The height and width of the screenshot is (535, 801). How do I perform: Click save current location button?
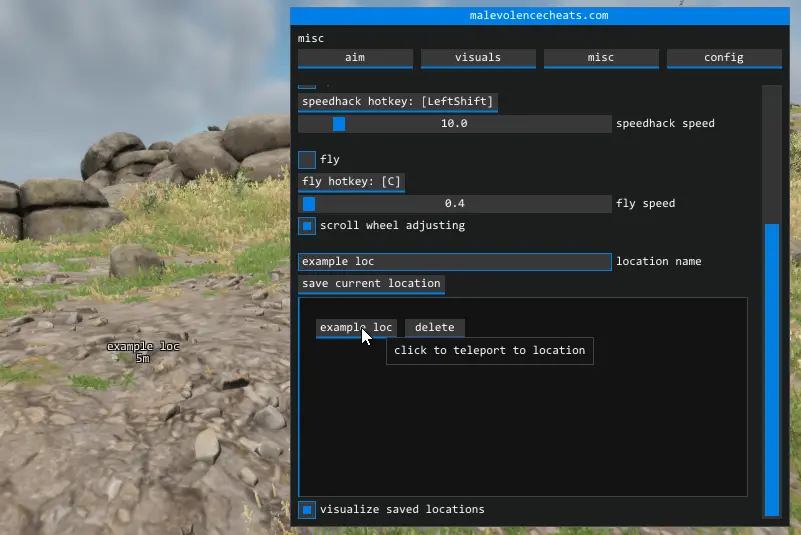point(371,284)
